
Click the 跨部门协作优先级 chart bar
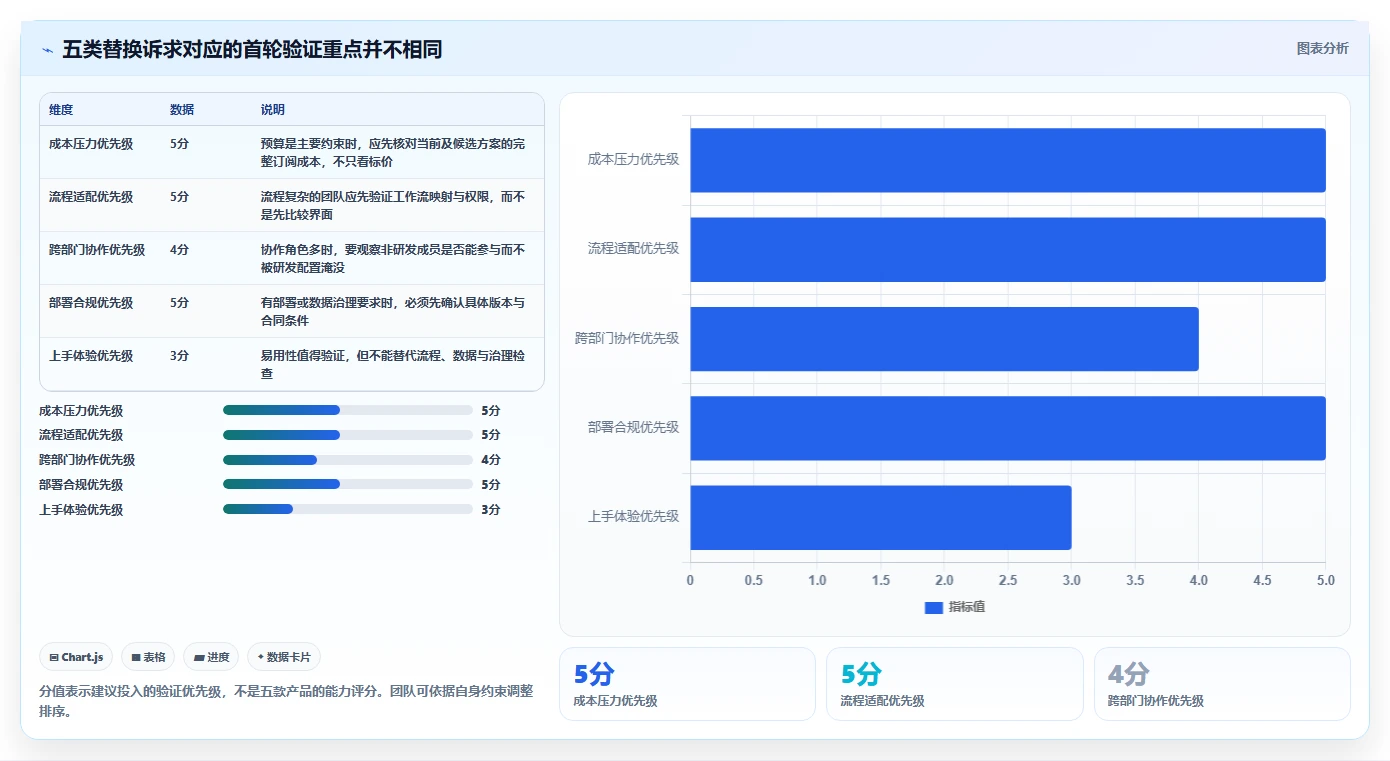944,339
